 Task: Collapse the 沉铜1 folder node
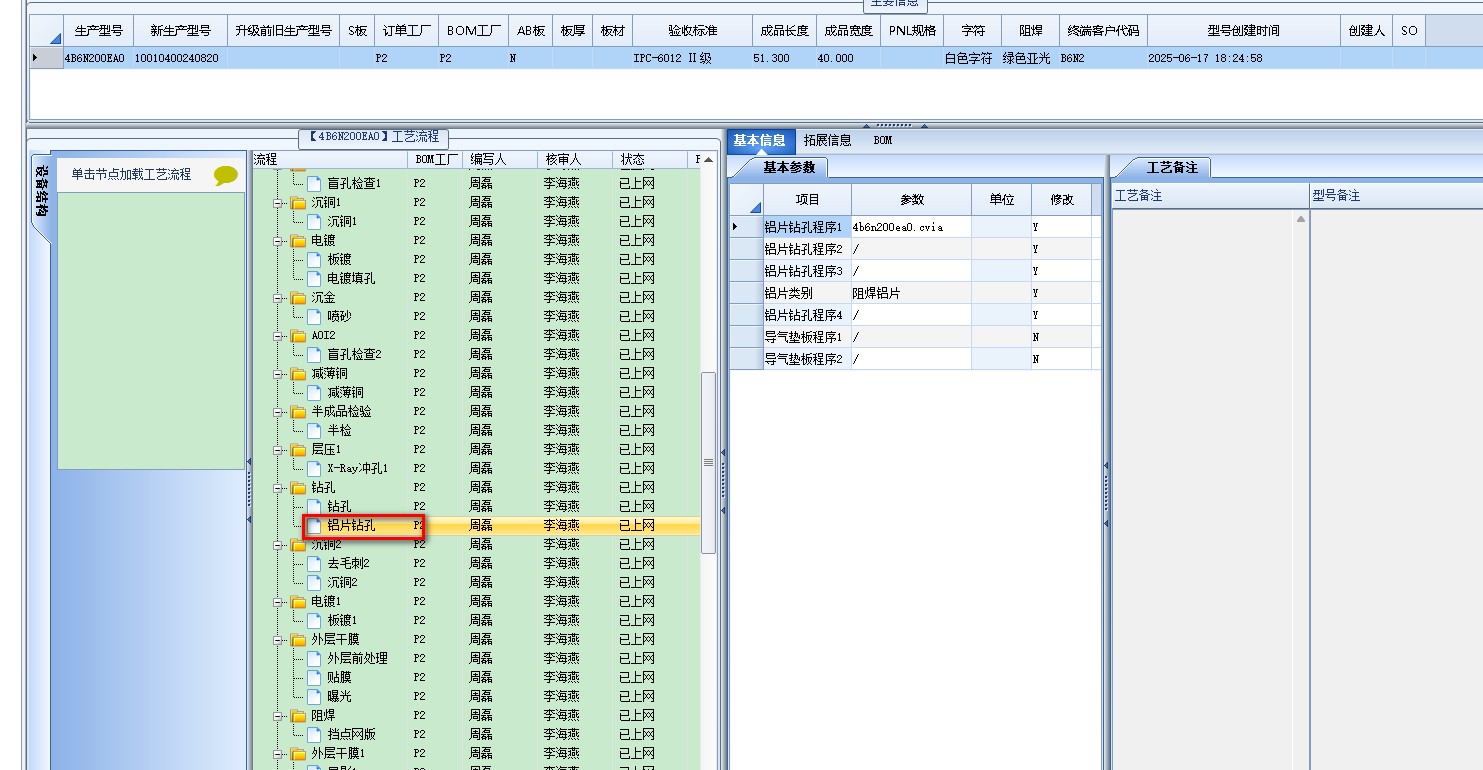point(279,202)
